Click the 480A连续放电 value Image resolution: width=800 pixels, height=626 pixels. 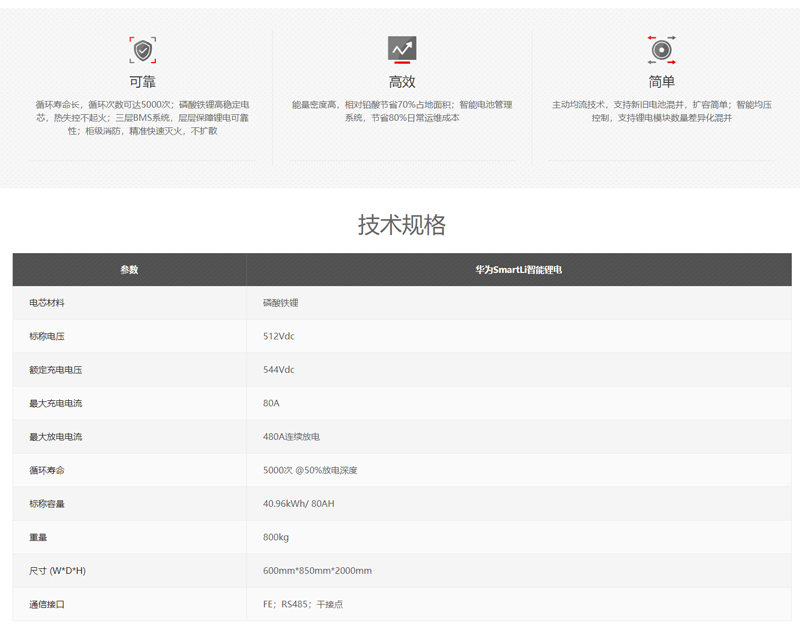pos(291,437)
